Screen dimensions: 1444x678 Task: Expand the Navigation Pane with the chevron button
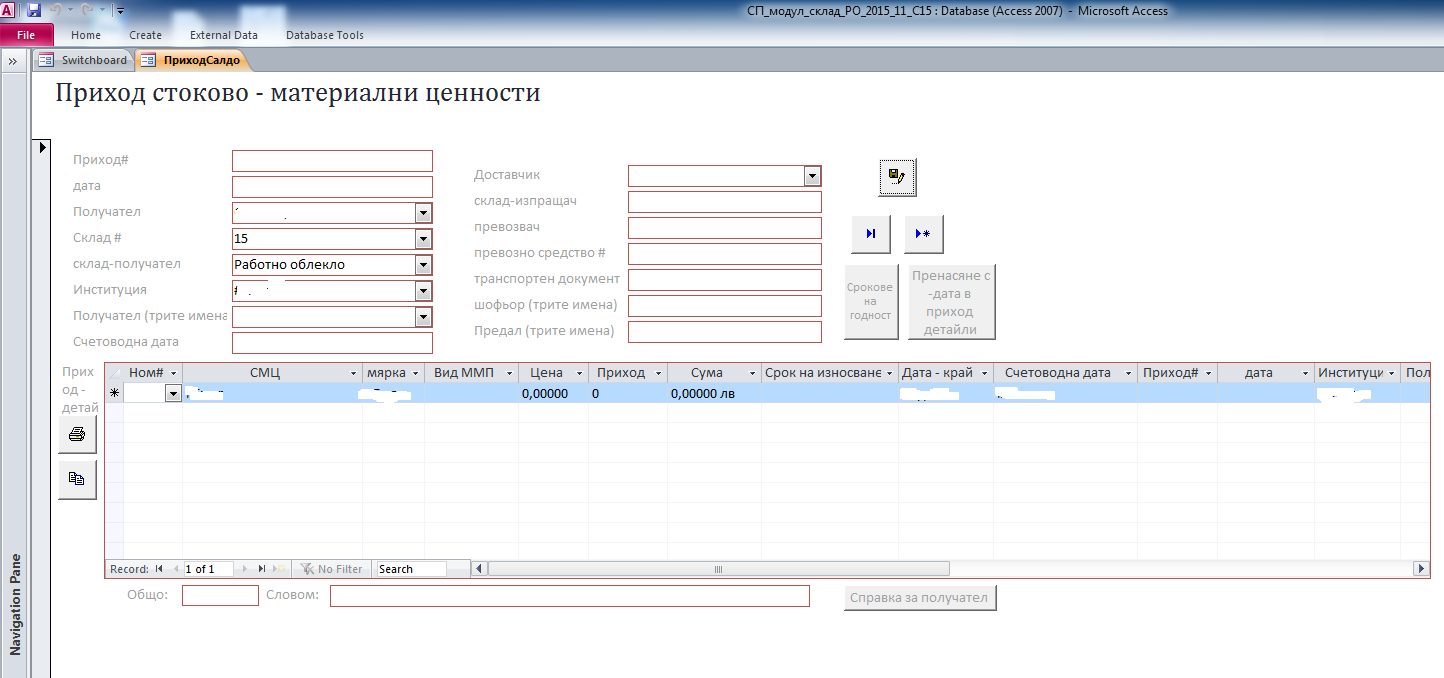tap(14, 61)
